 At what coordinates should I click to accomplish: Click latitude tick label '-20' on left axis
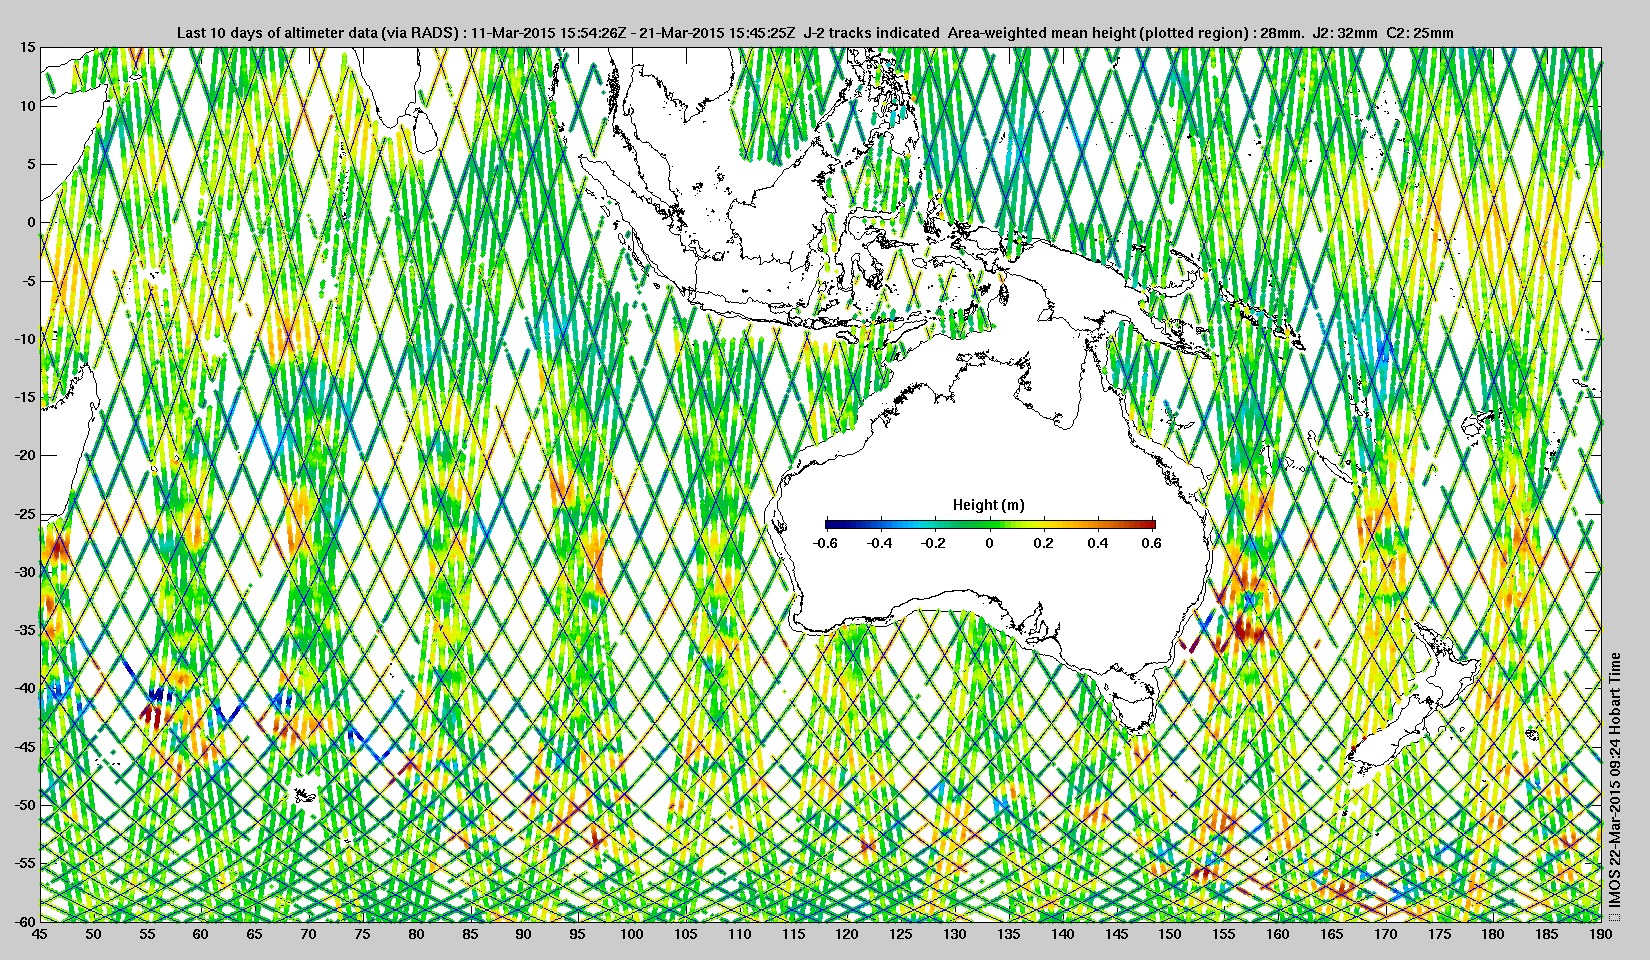point(25,455)
